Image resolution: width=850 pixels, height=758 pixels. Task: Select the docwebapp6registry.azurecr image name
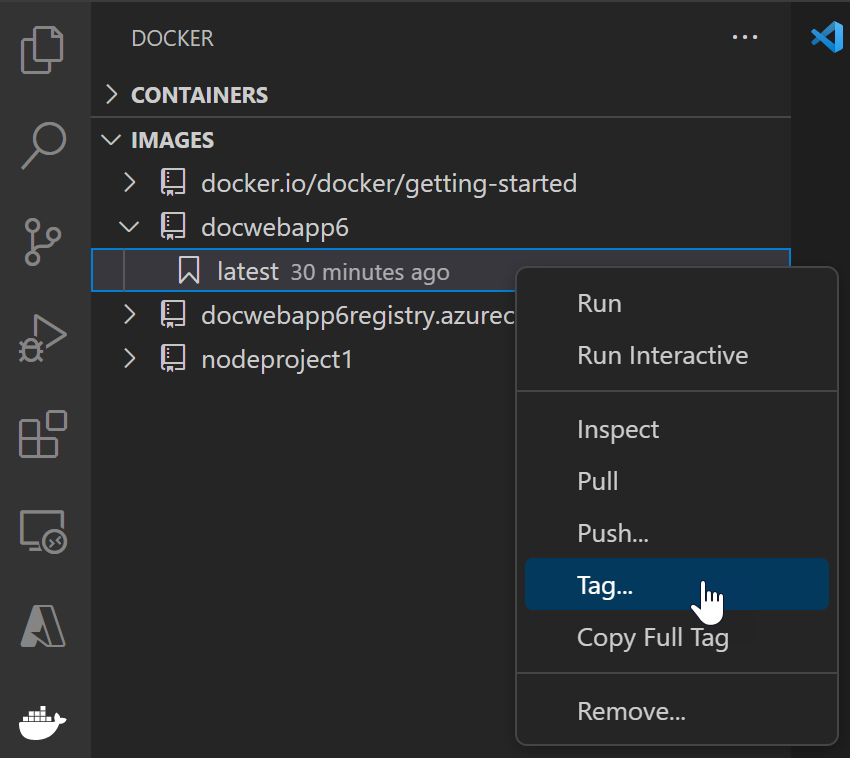tap(358, 316)
